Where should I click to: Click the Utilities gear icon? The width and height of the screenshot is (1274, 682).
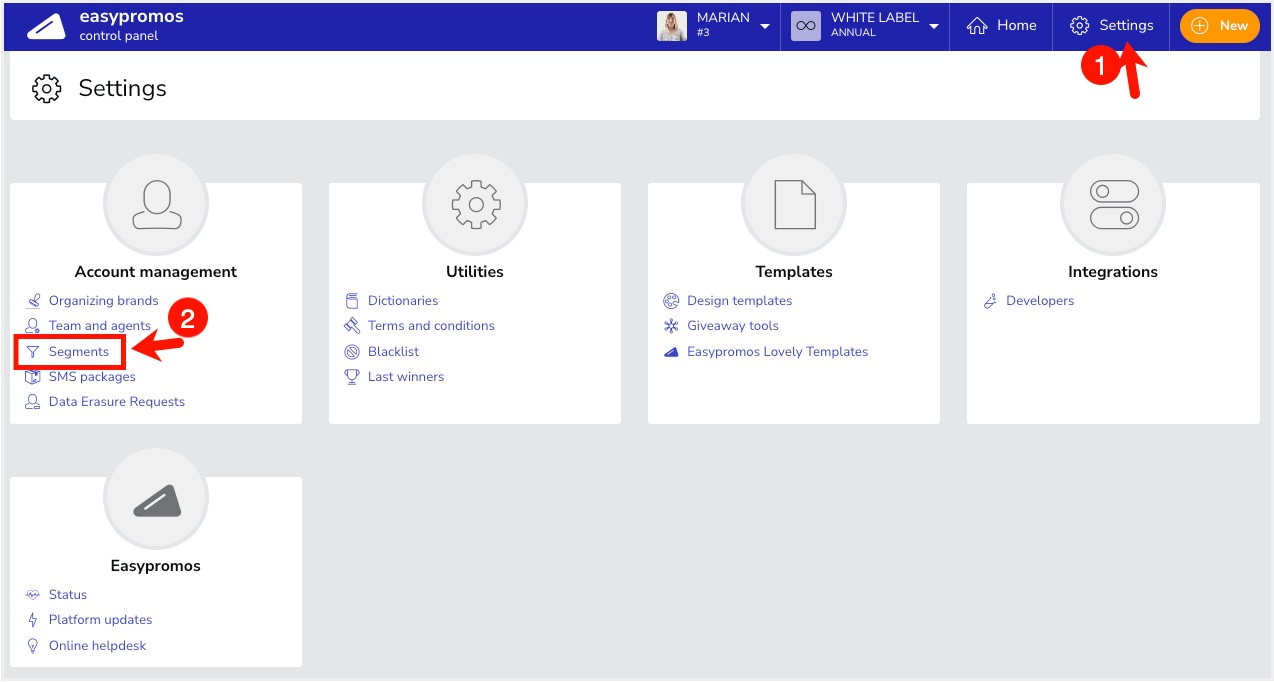click(475, 204)
